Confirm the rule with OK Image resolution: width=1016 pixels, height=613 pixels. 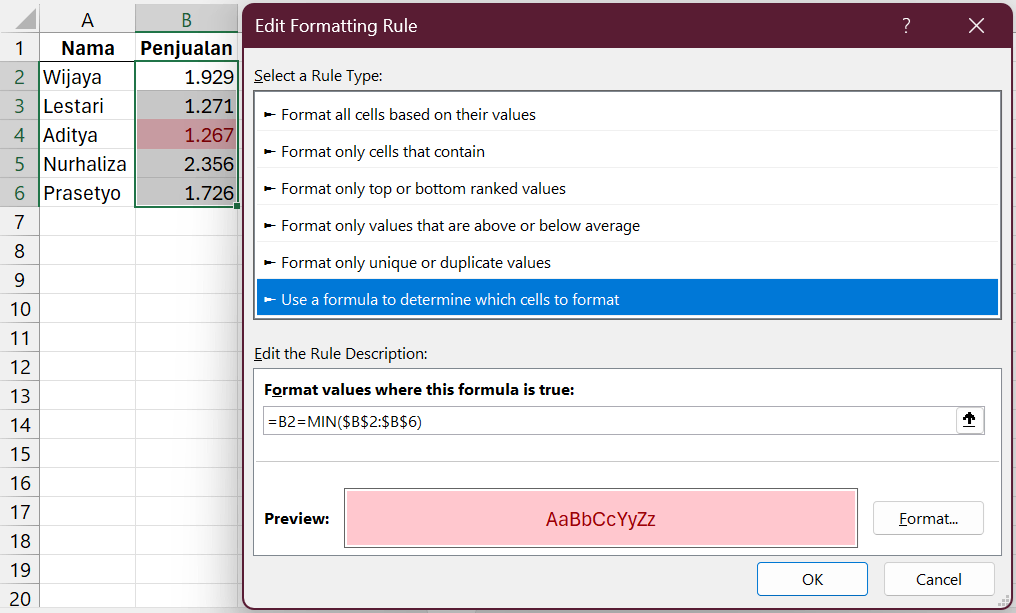pos(812,578)
